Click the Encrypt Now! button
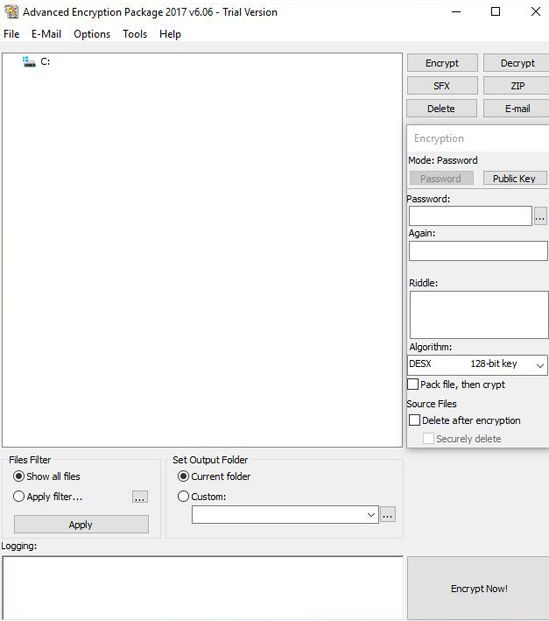 click(x=478, y=589)
